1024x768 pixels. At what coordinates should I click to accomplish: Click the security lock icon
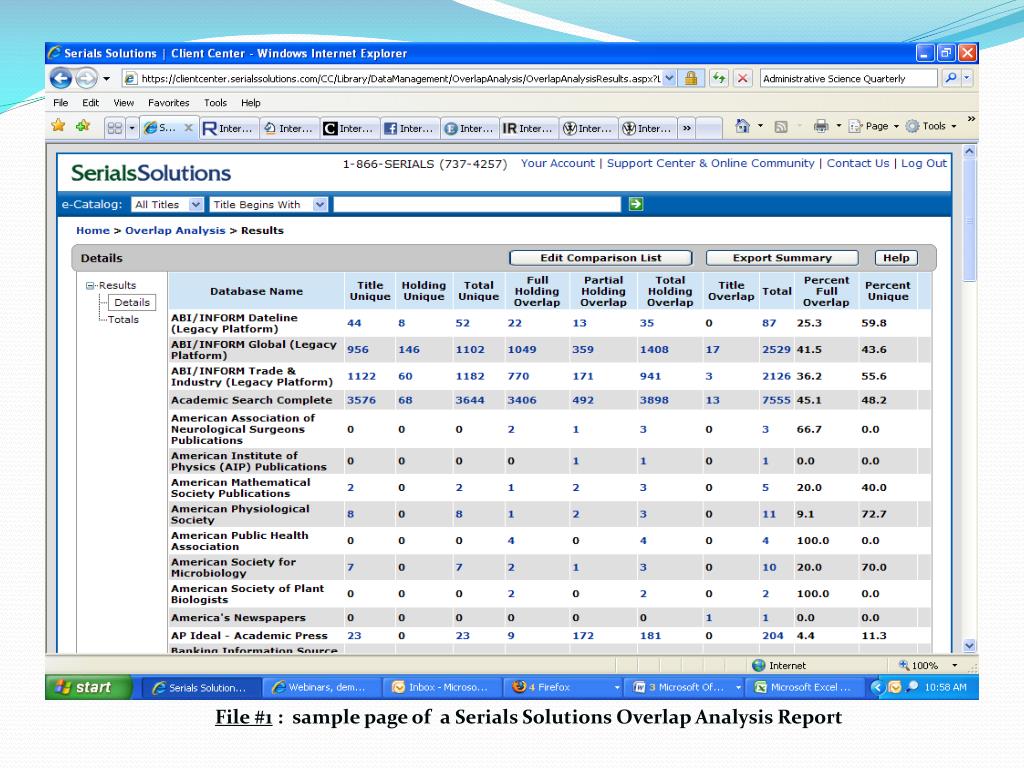tap(690, 78)
